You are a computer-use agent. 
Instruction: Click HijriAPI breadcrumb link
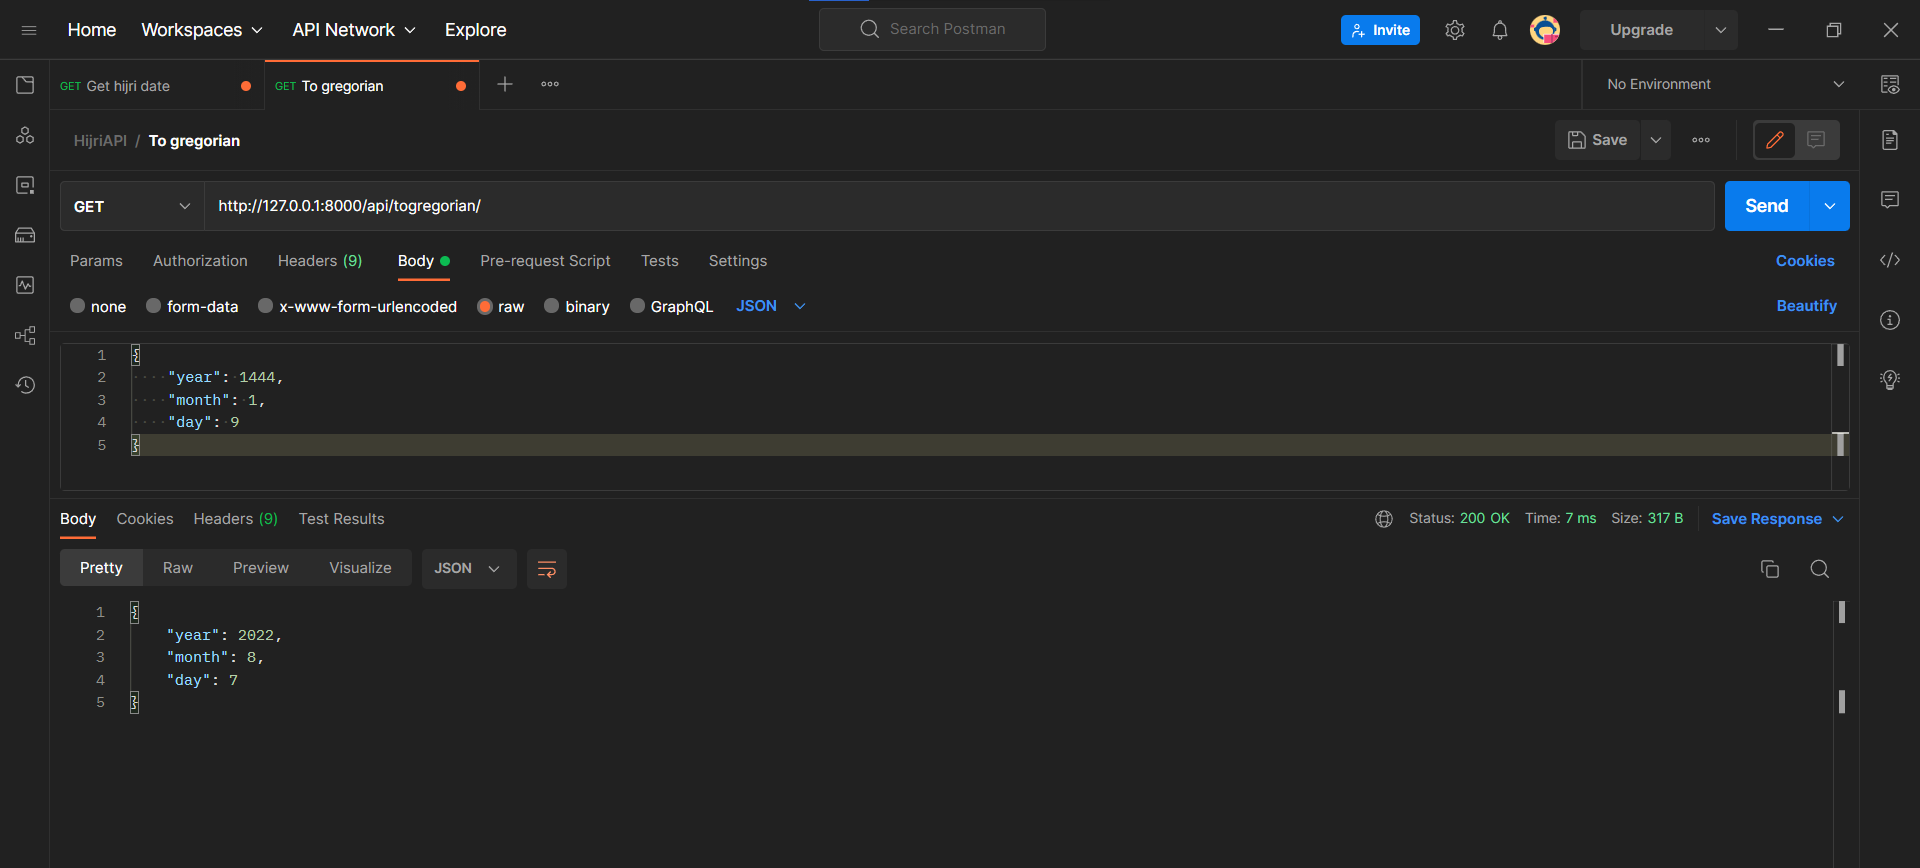click(x=100, y=141)
